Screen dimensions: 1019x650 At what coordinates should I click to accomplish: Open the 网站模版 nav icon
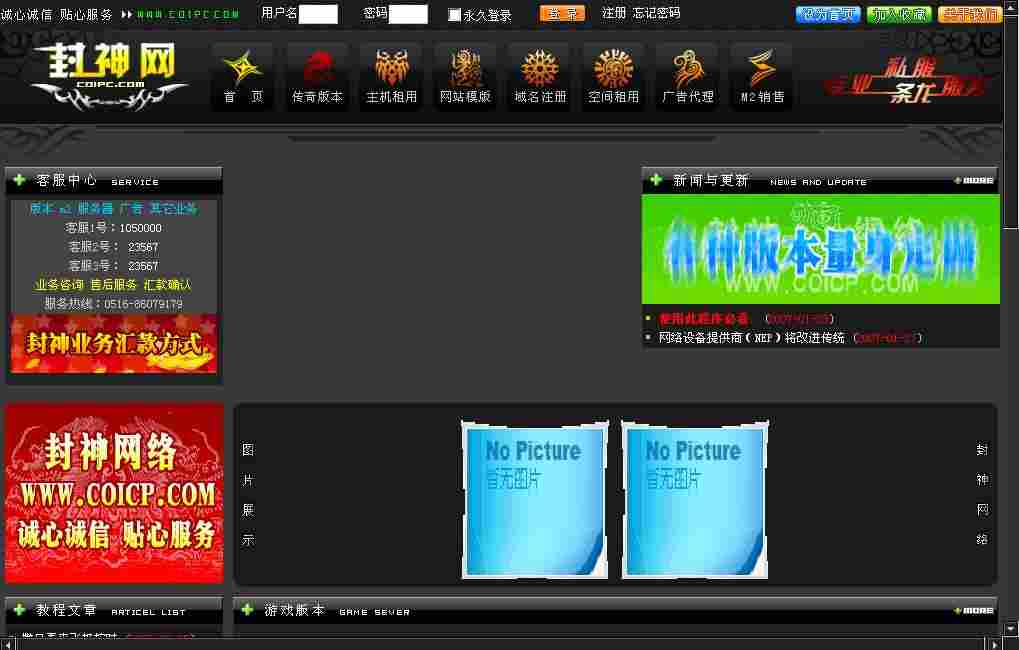(x=465, y=68)
